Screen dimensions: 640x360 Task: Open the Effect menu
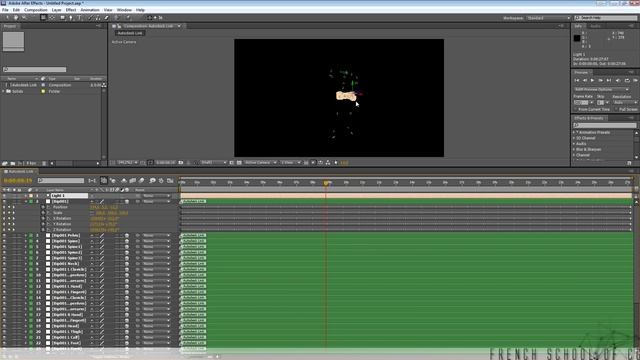[x=71, y=10]
